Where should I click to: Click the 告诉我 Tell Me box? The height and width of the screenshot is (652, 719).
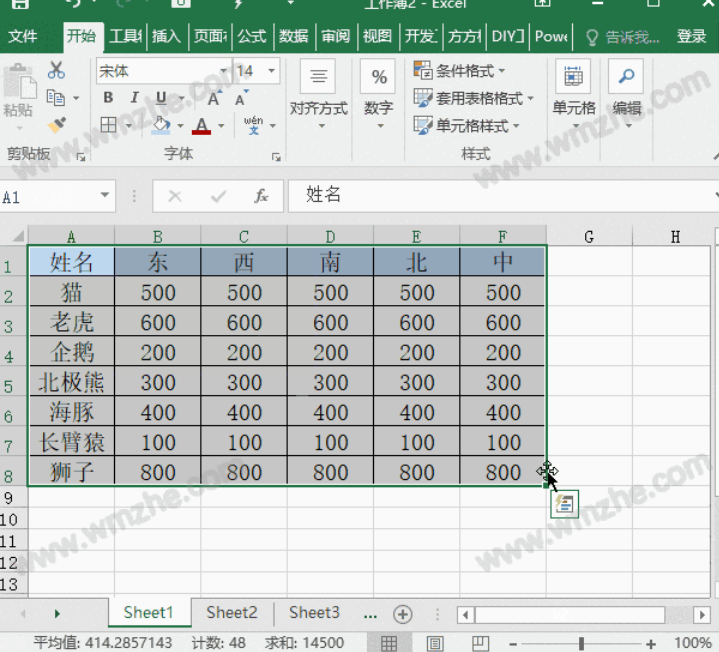pos(624,37)
